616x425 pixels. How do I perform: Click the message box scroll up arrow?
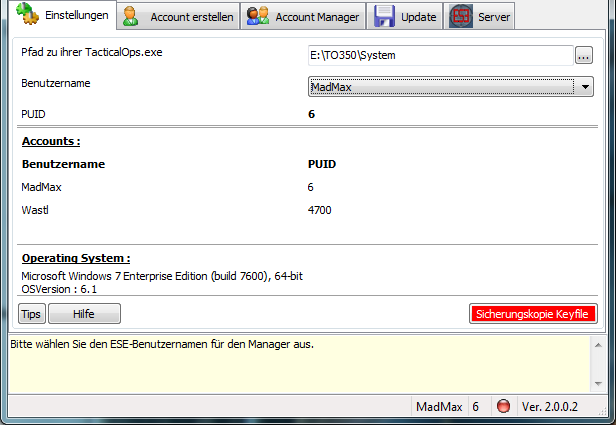(x=598, y=345)
